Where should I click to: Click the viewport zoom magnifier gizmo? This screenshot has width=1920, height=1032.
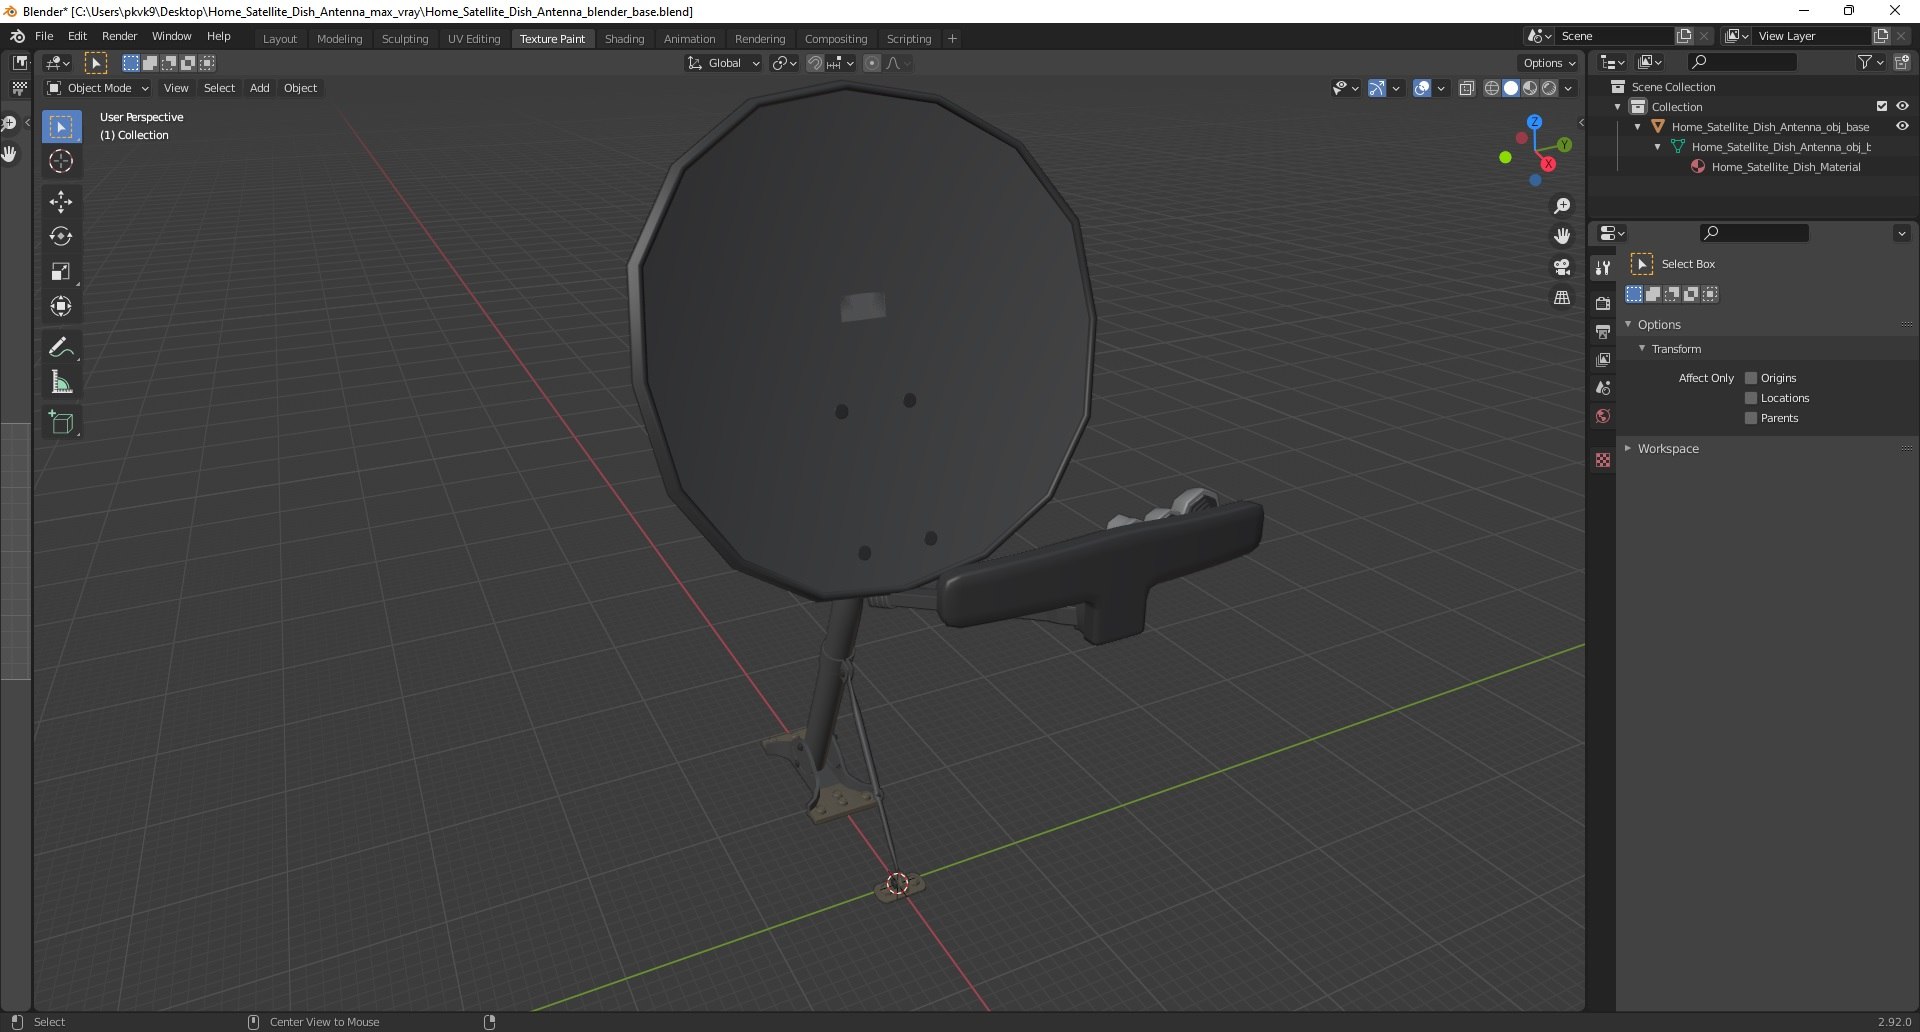(1562, 206)
